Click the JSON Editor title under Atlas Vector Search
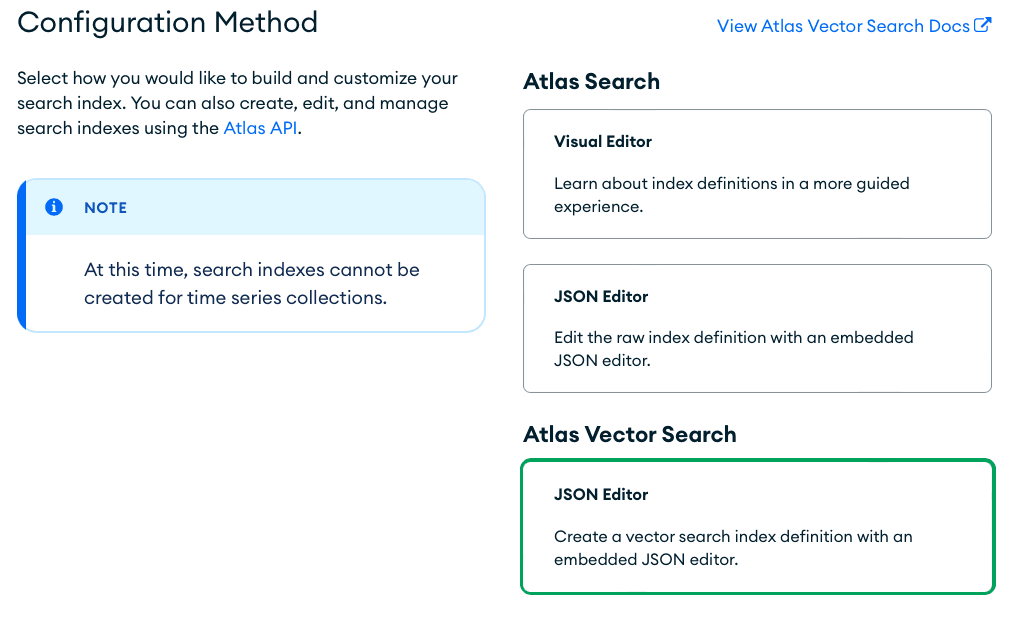1019x620 pixels. (x=601, y=495)
